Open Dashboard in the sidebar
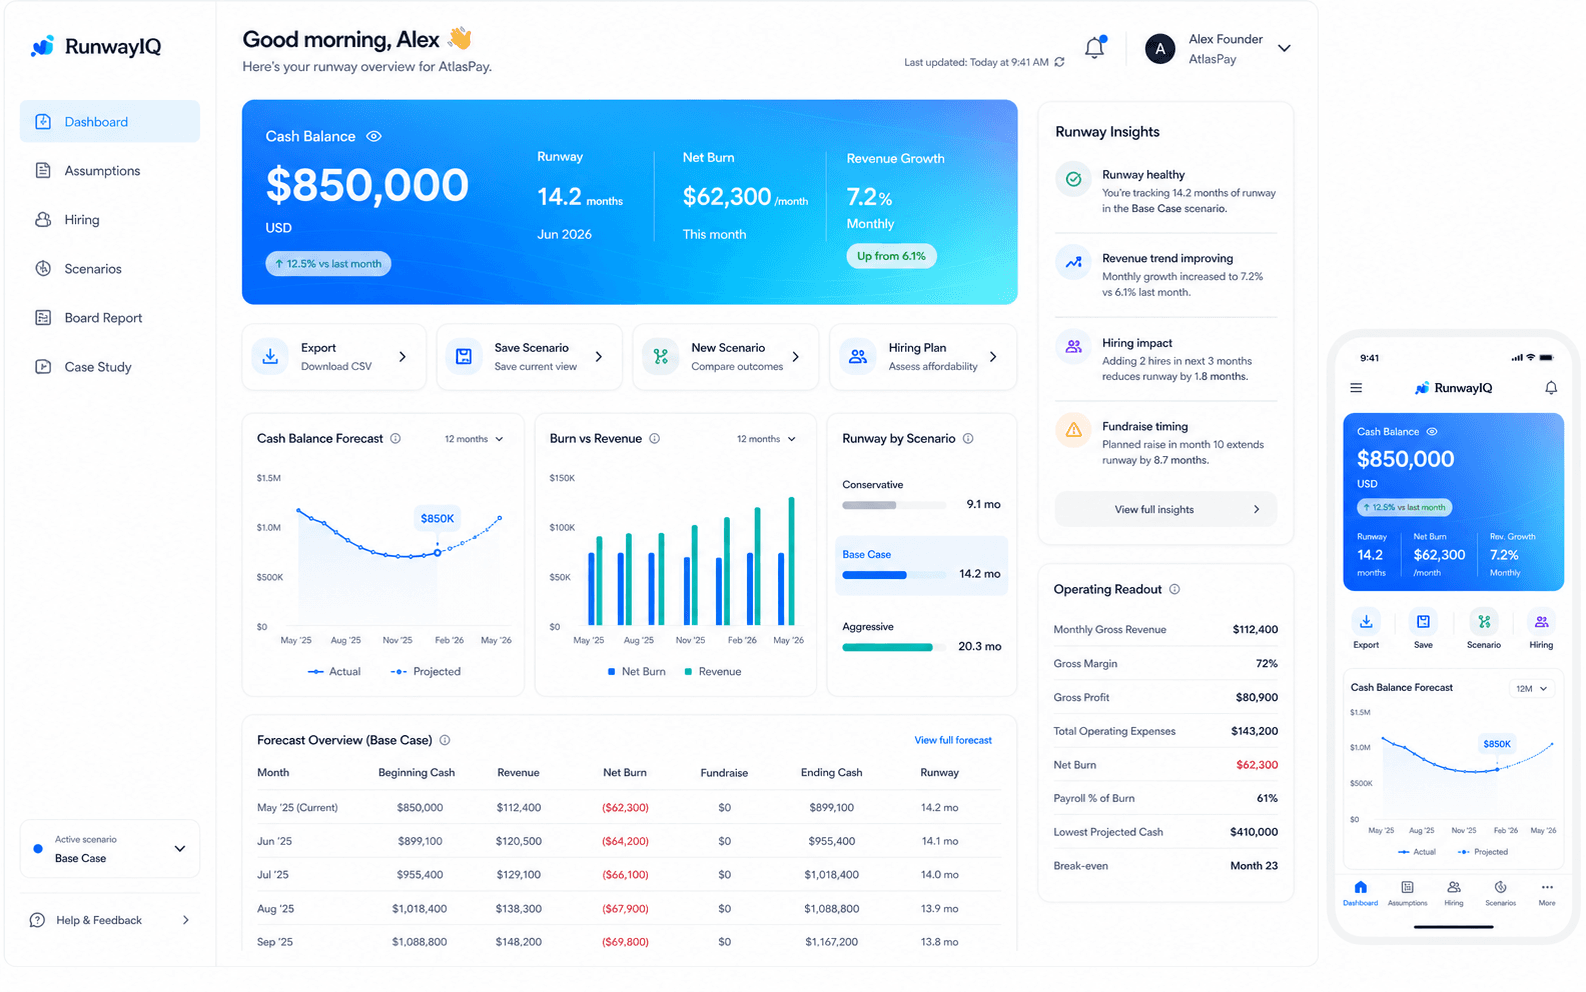The image size is (1586, 992). click(x=110, y=121)
